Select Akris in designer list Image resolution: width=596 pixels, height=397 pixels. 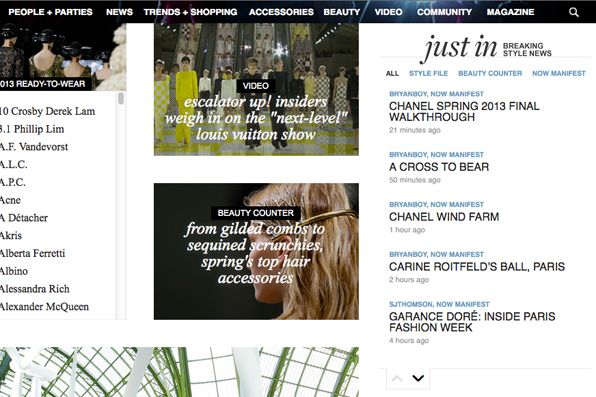click(11, 236)
